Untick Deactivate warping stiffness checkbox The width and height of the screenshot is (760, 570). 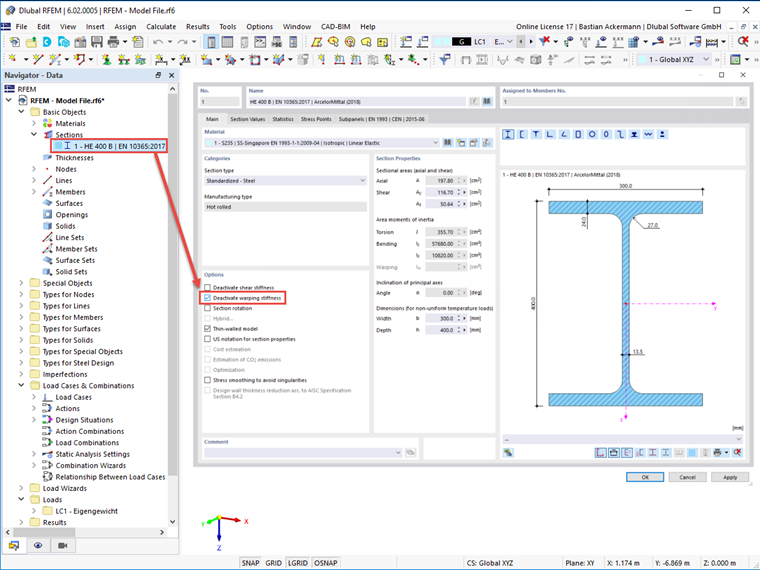(x=207, y=298)
